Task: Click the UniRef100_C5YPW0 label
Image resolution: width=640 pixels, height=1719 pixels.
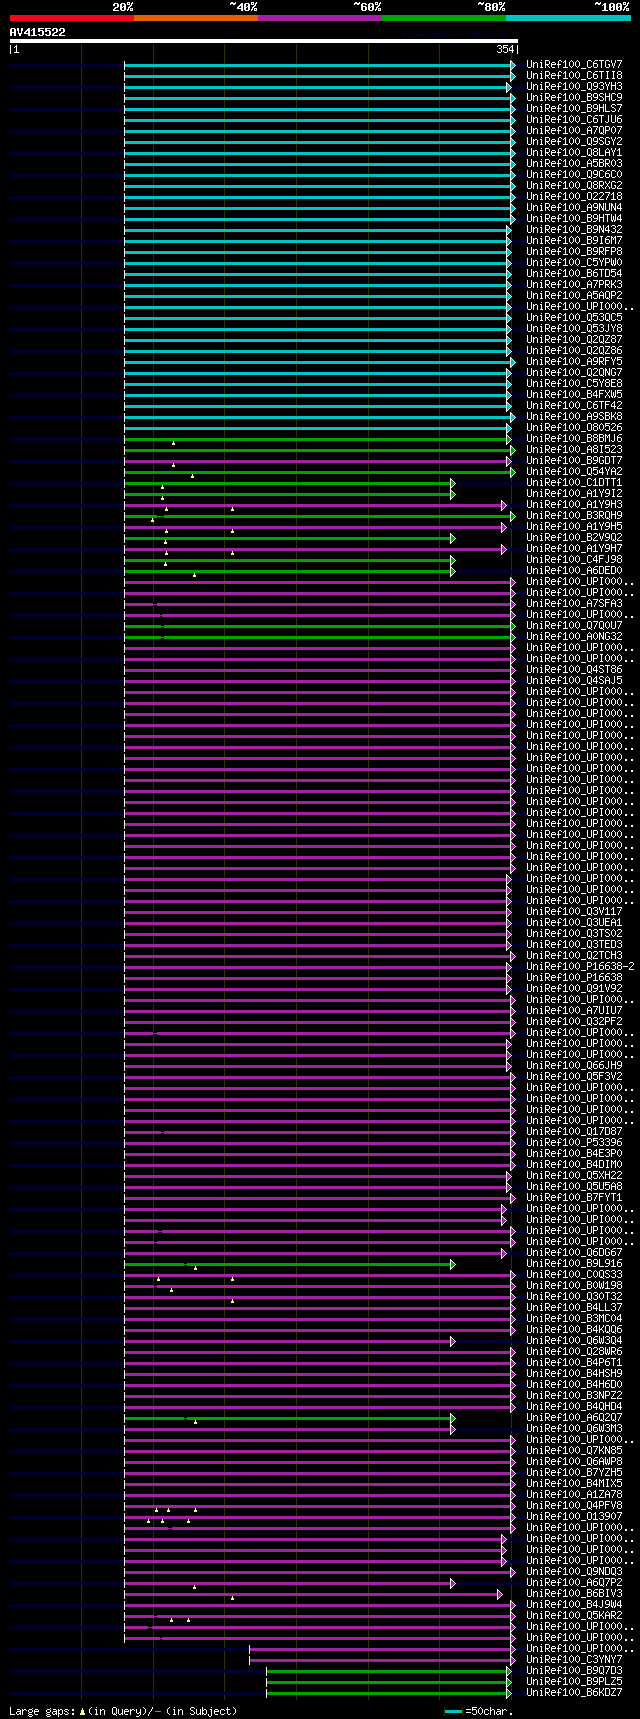Action: pos(574,263)
